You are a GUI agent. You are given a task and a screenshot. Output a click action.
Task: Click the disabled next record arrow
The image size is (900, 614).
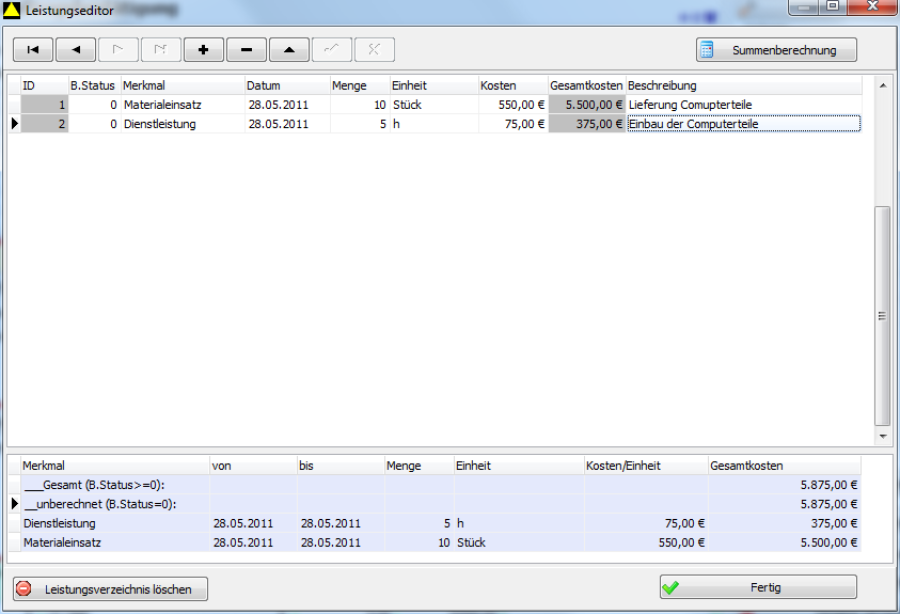point(118,50)
